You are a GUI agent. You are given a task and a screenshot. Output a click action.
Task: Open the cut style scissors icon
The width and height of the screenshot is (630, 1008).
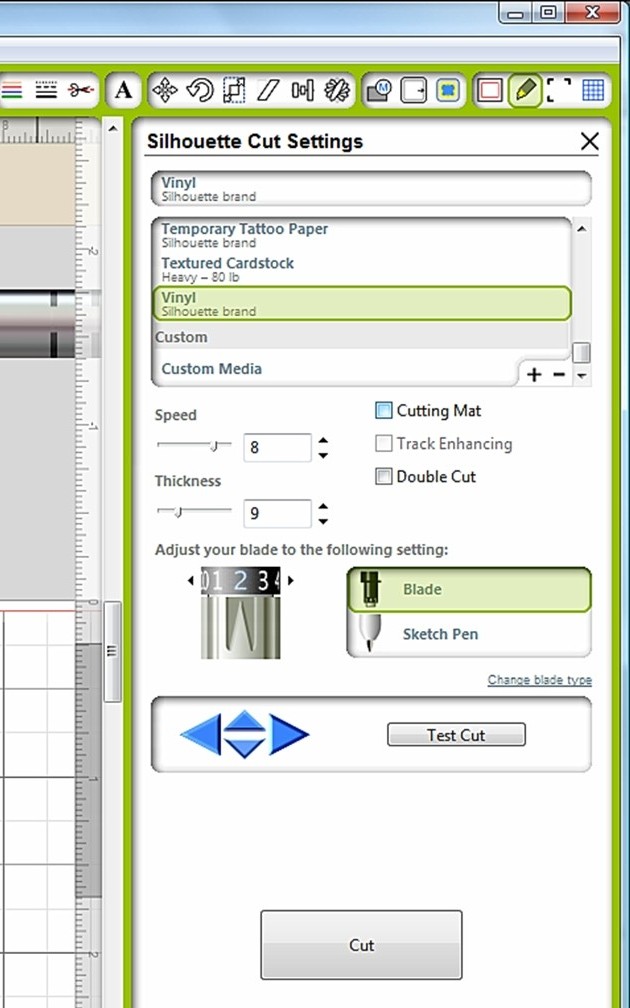82,90
